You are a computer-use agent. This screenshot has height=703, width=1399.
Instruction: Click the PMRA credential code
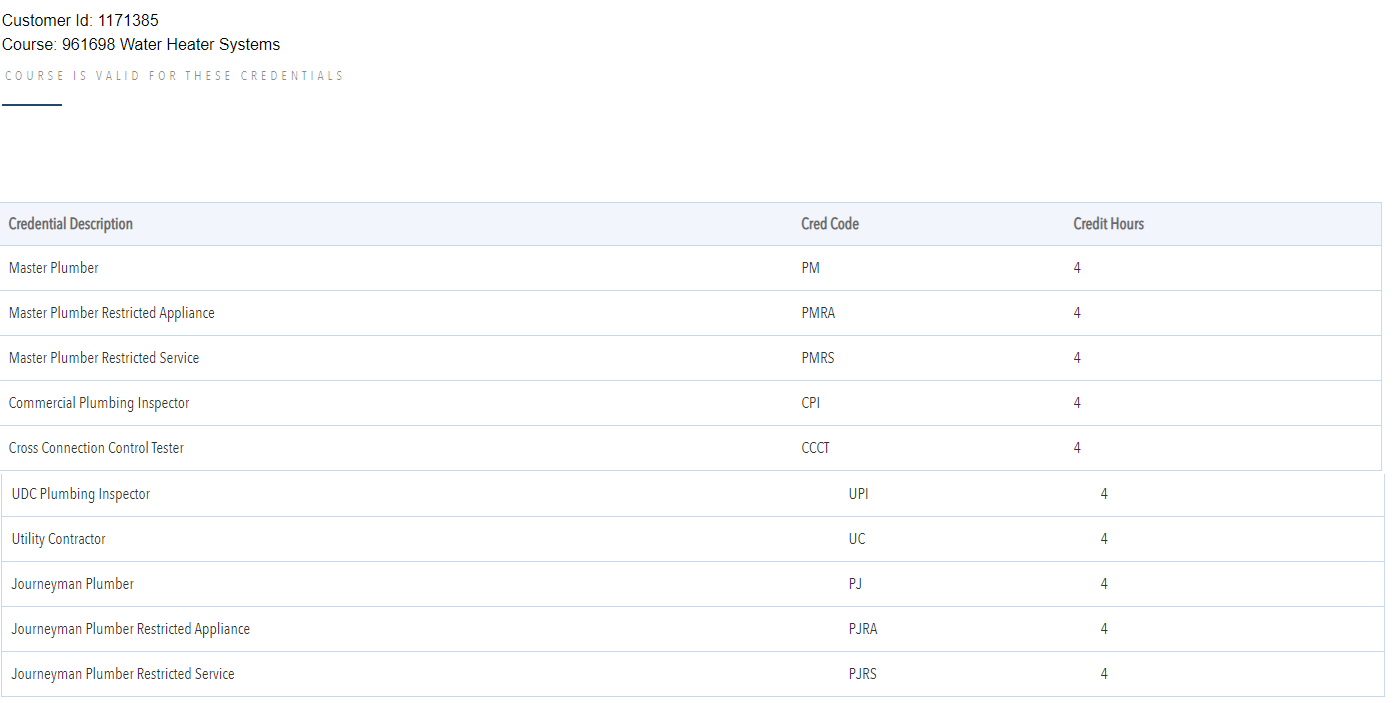click(817, 313)
